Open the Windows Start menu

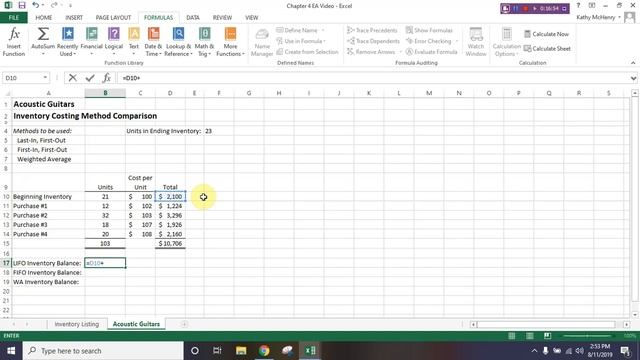(x=11, y=351)
